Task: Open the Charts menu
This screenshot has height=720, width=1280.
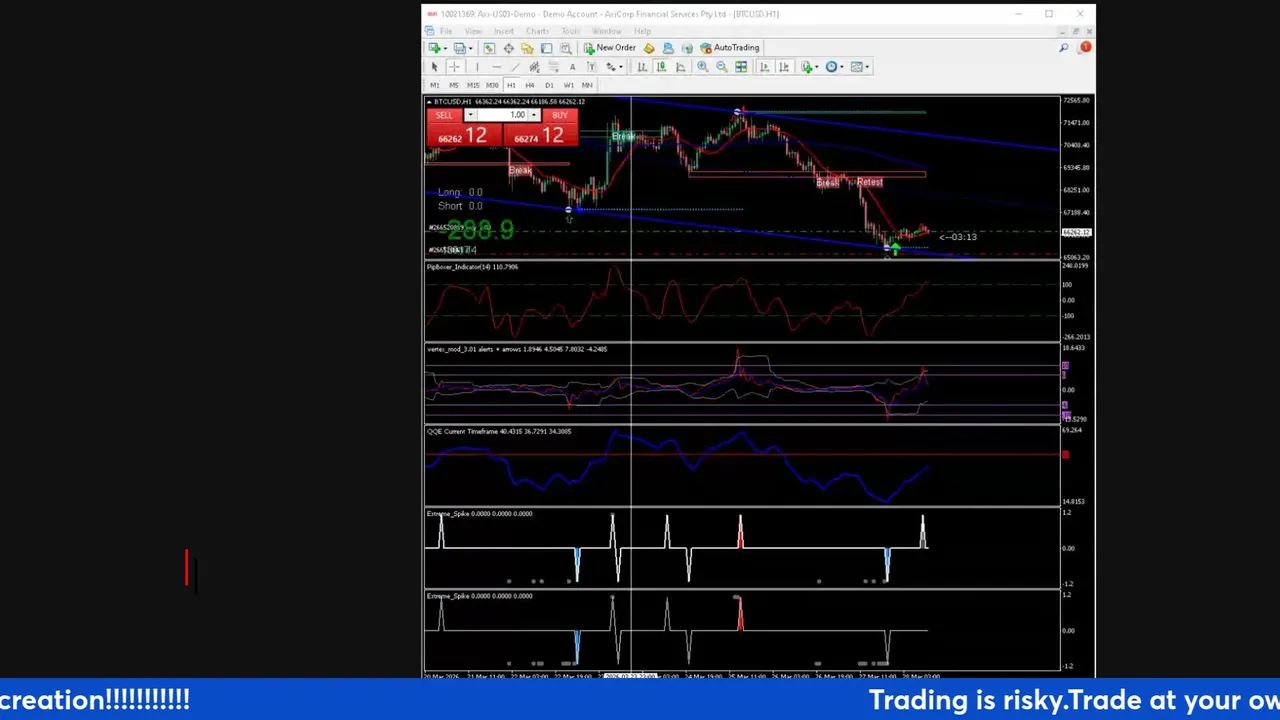Action: click(537, 31)
